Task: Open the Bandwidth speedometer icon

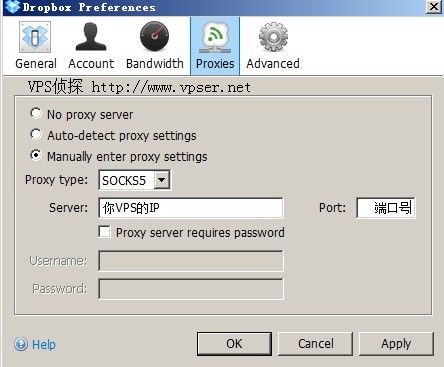Action: [x=154, y=37]
